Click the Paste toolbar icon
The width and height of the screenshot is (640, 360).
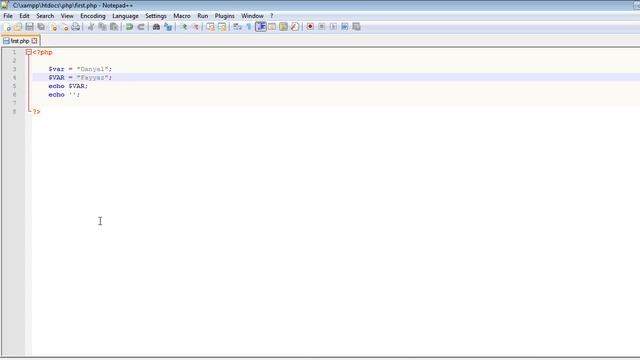click(114, 27)
